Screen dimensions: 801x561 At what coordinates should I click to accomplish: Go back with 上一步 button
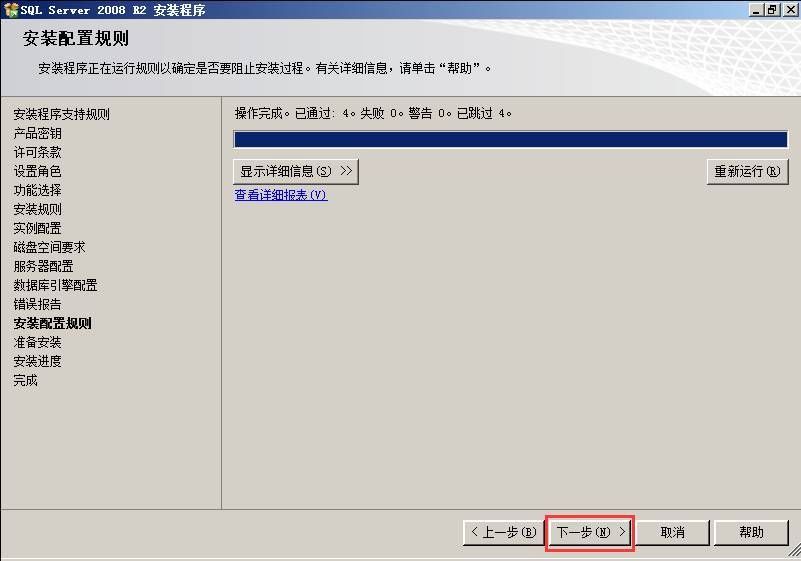coord(503,532)
